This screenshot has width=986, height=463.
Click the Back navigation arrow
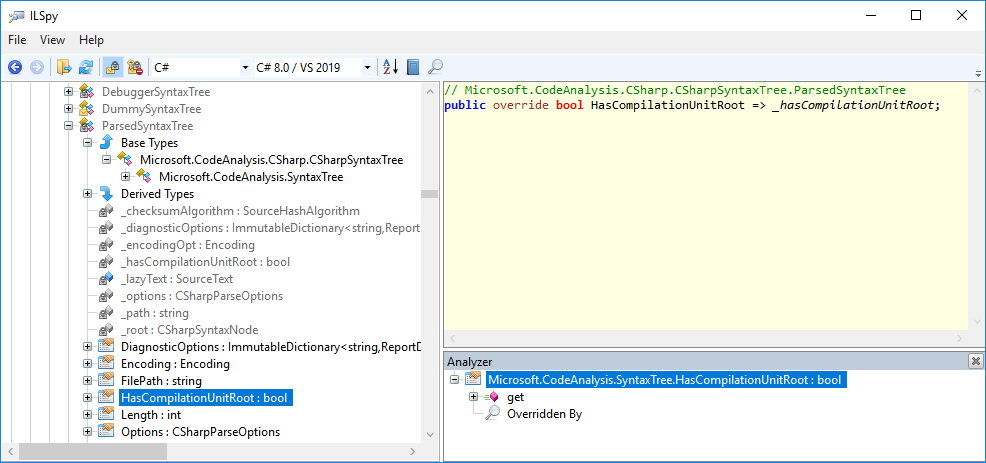pos(15,67)
